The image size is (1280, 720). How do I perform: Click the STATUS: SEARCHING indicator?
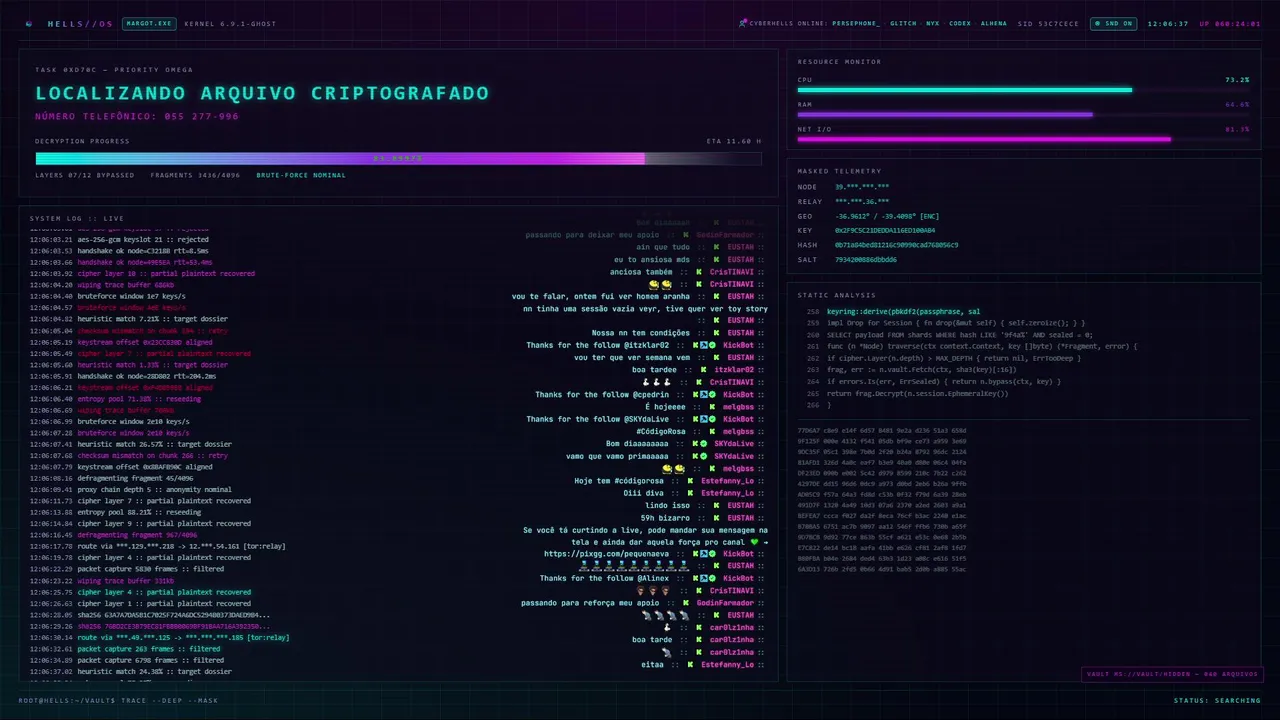click(1217, 700)
